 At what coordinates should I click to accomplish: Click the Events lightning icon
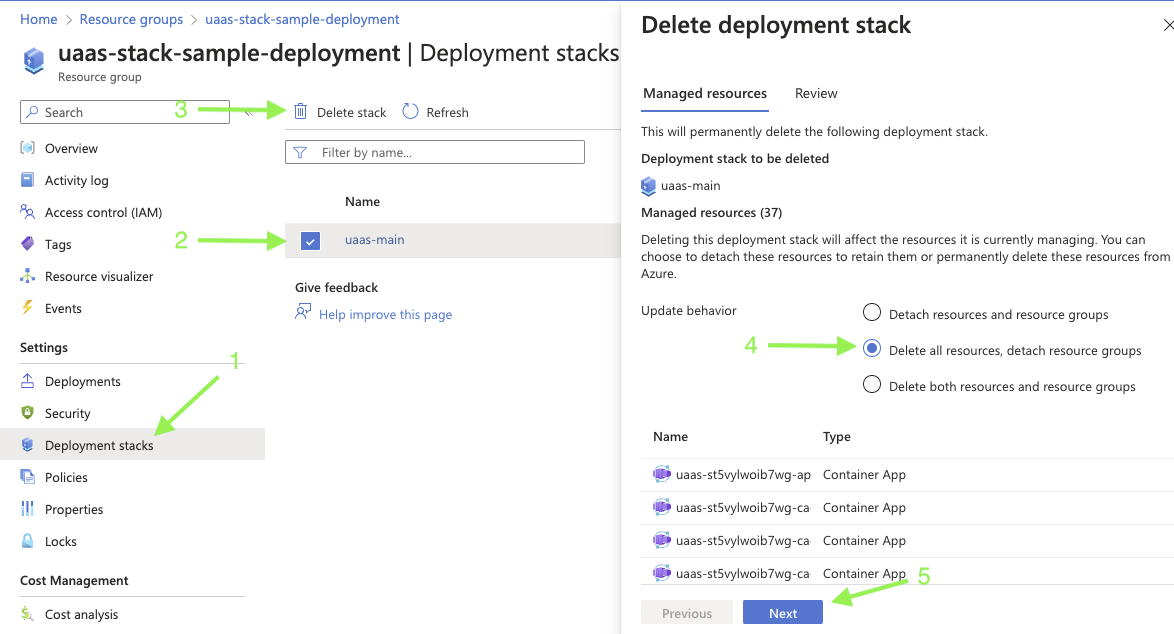point(28,308)
